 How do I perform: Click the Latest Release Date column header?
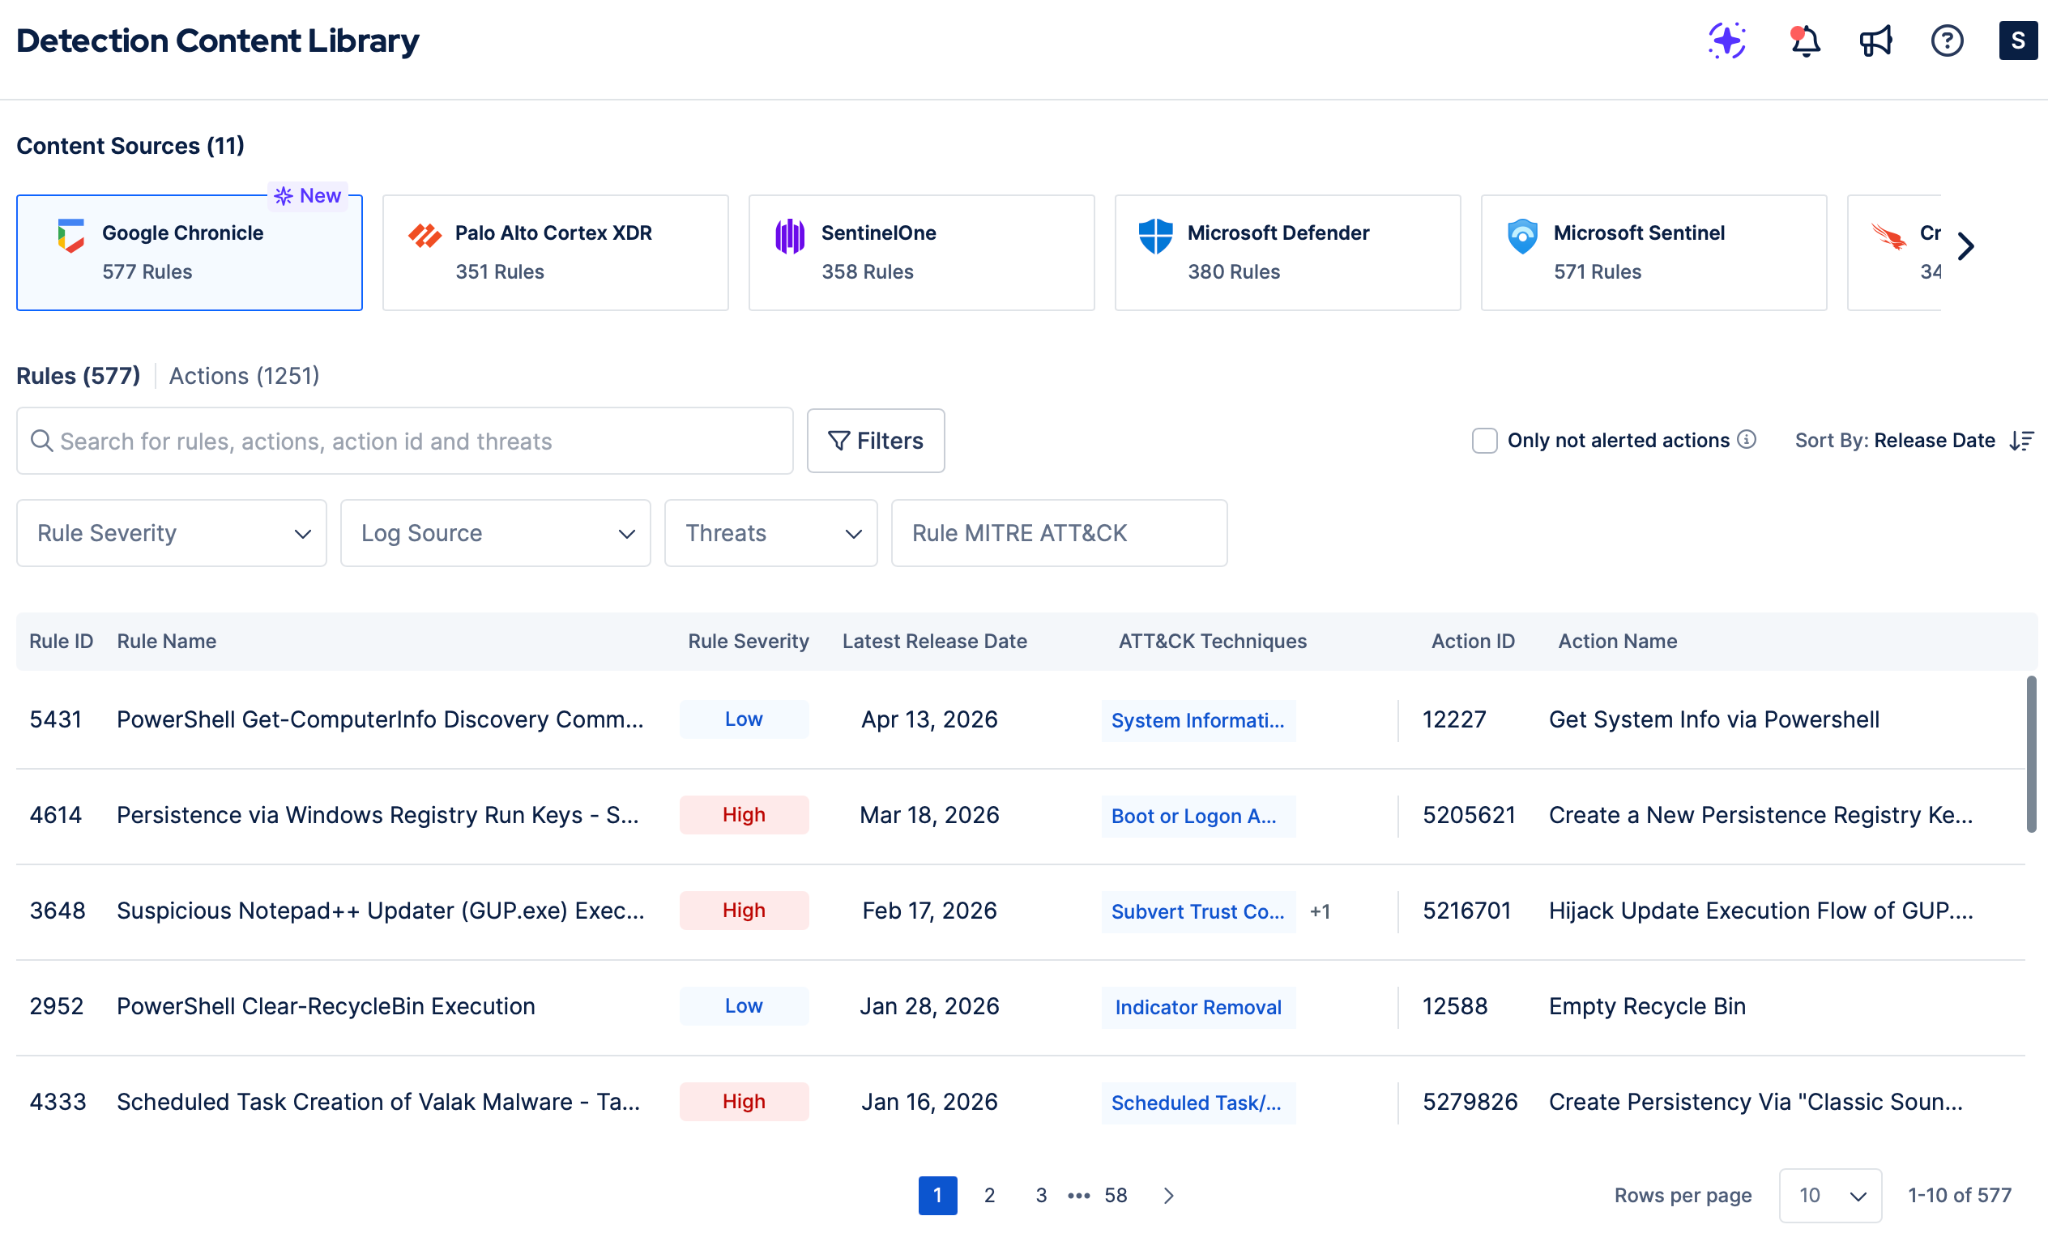[935, 641]
